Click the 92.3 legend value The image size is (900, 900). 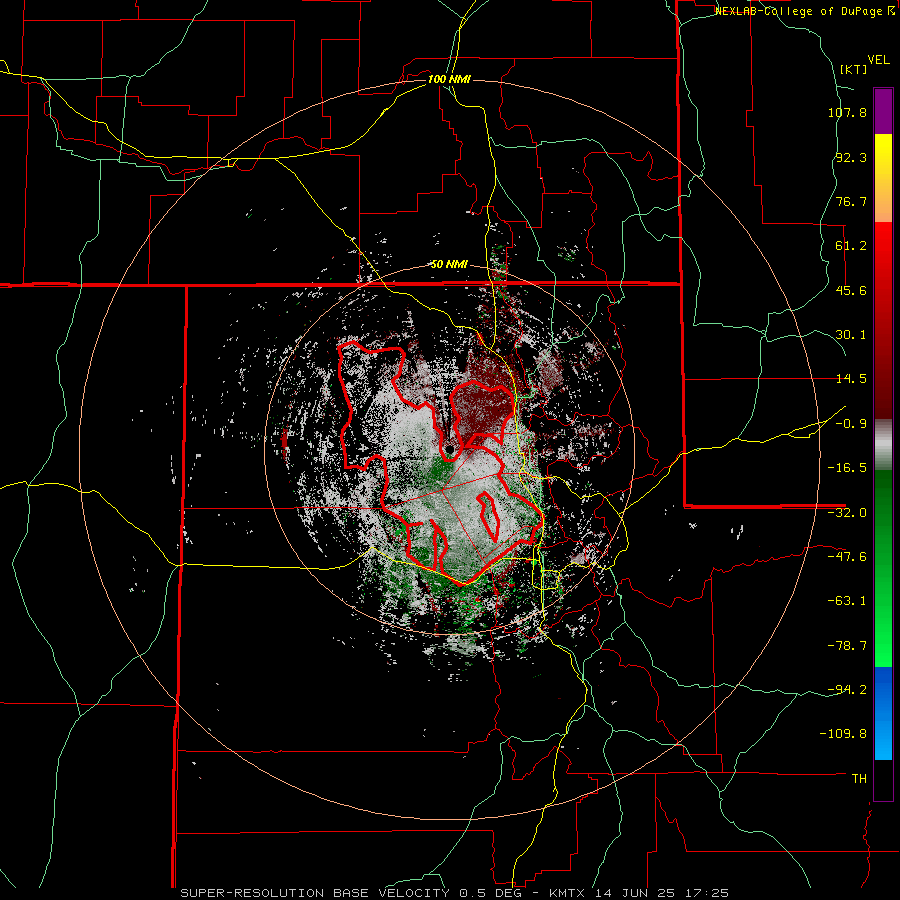[851, 157]
